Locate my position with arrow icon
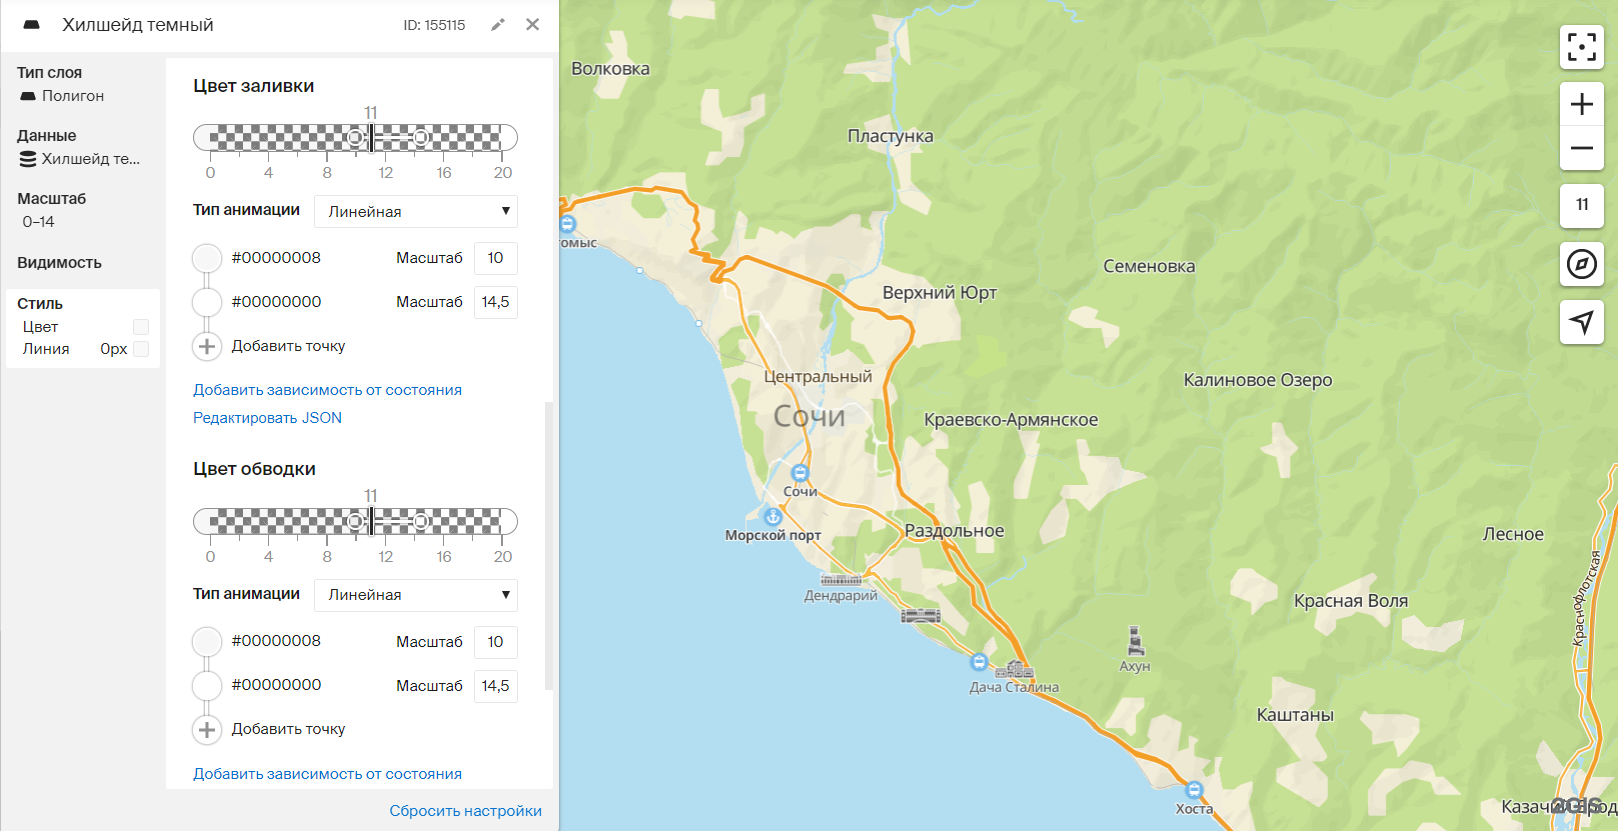Screen dimensions: 1618x831 pyautogui.click(x=1581, y=322)
